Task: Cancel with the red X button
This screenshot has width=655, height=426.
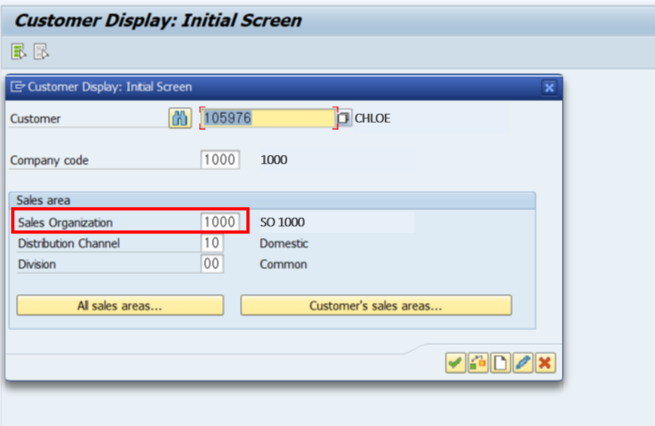Action: (x=546, y=363)
